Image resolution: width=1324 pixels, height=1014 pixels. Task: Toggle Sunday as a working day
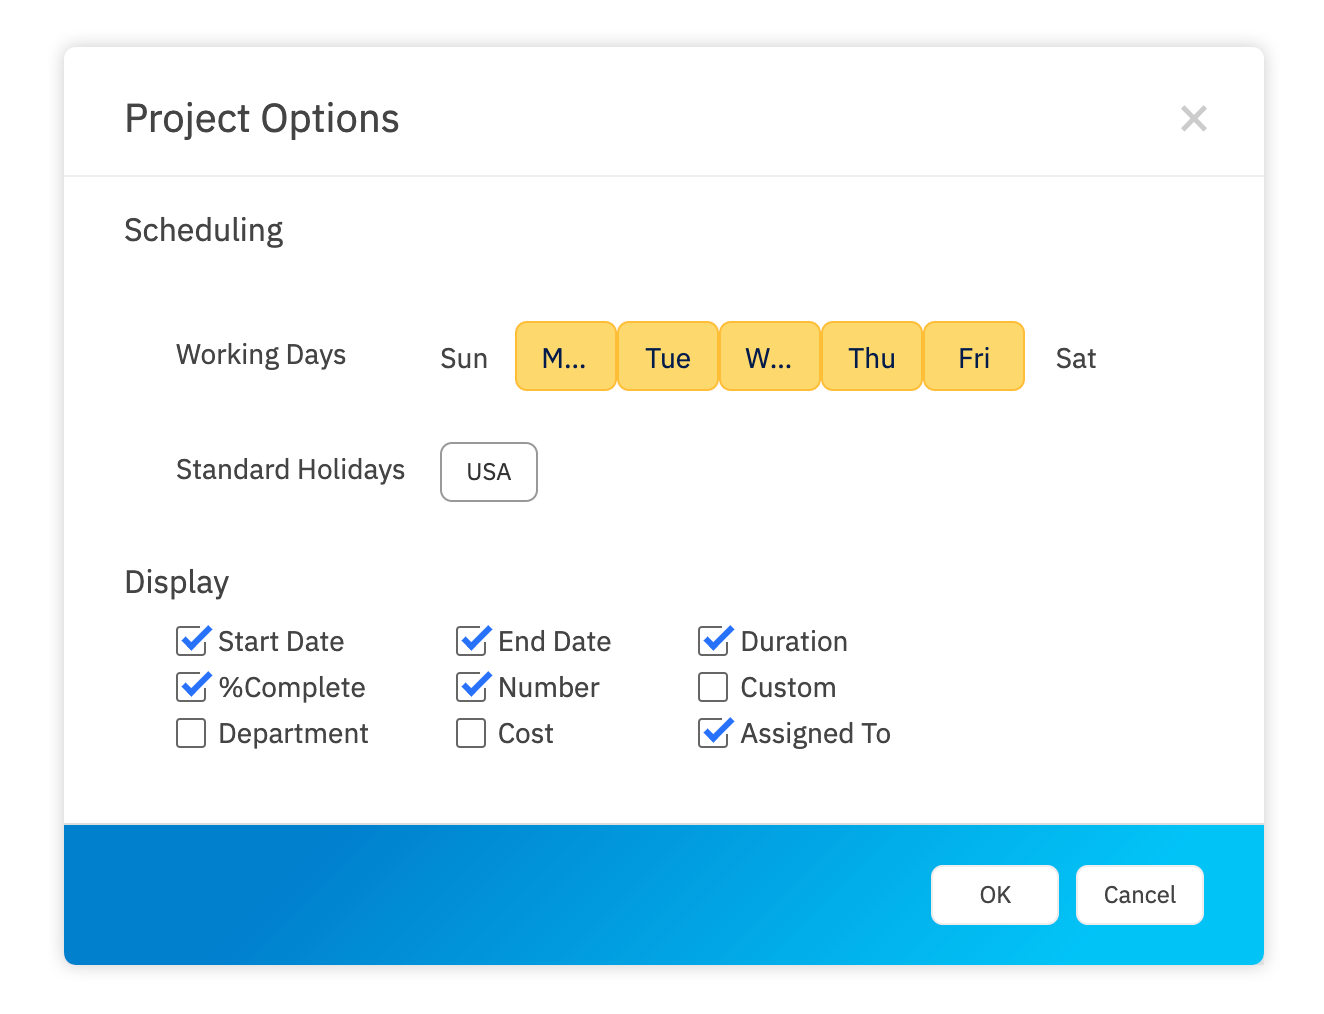(463, 357)
